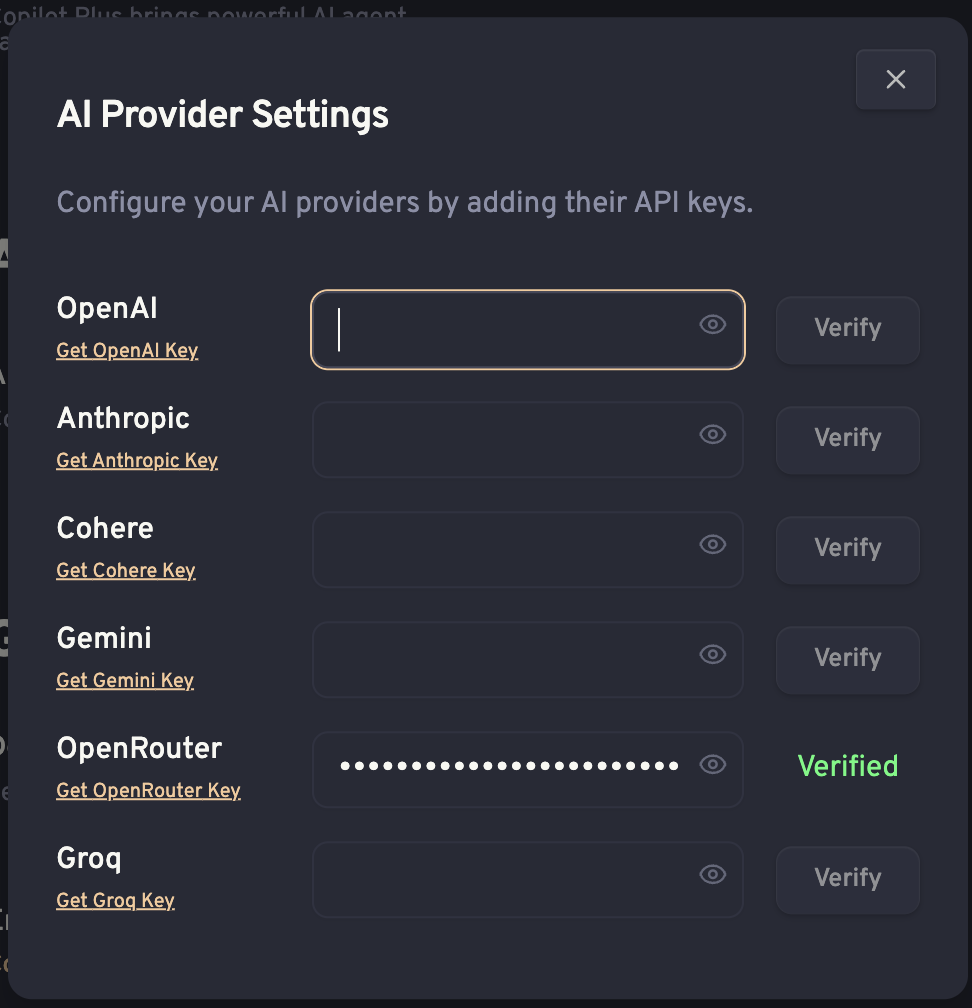Close the AI Provider Settings dialog
Screen dimensions: 972x1008
click(896, 80)
